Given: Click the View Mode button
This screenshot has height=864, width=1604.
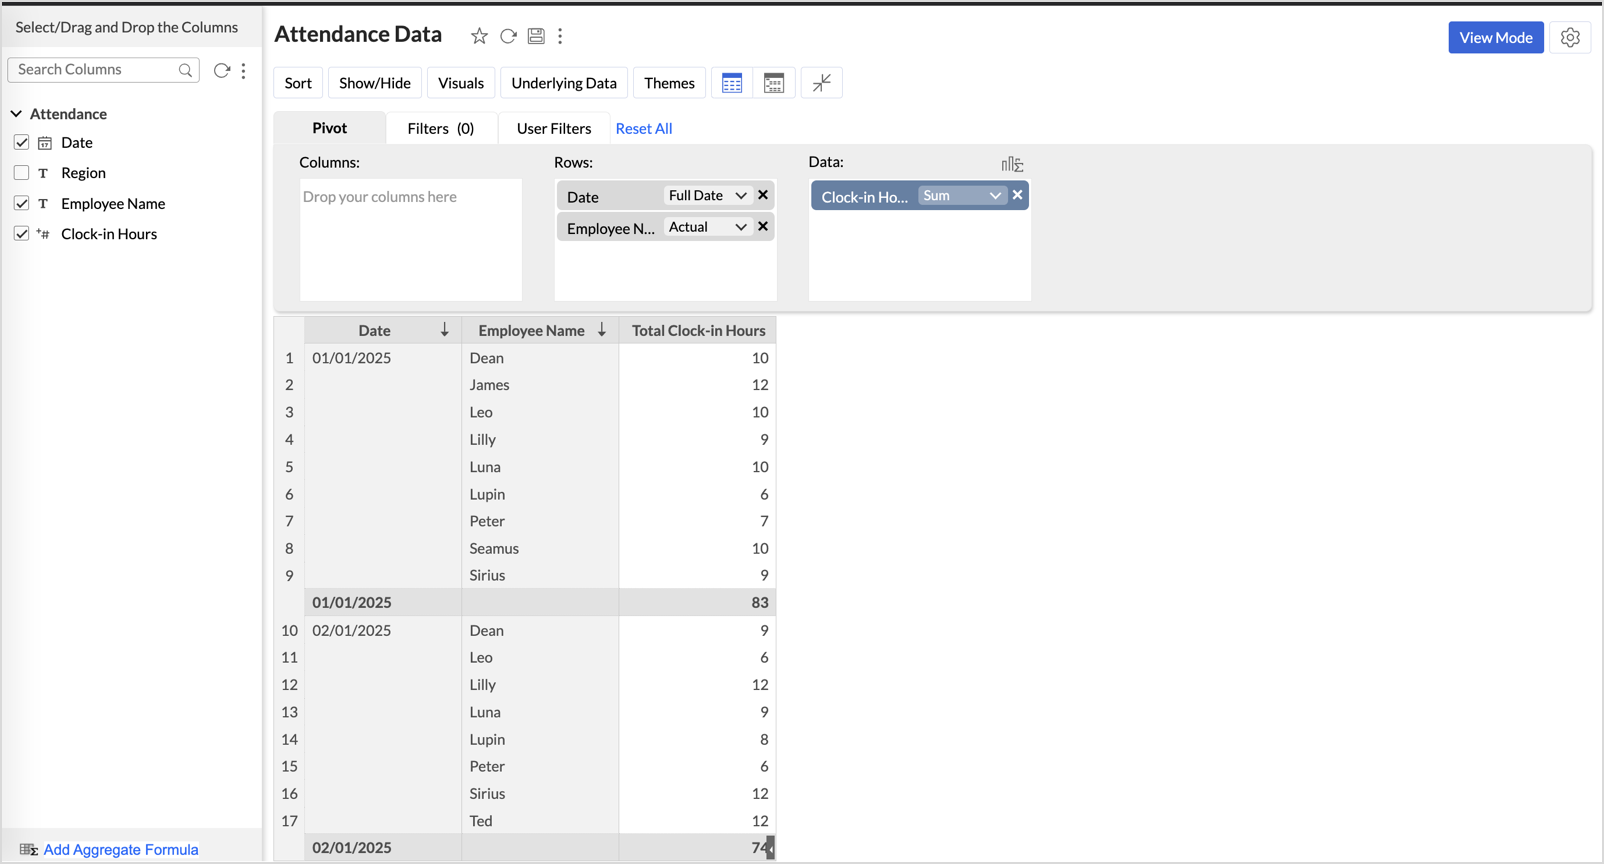Looking at the screenshot, I should pos(1495,38).
